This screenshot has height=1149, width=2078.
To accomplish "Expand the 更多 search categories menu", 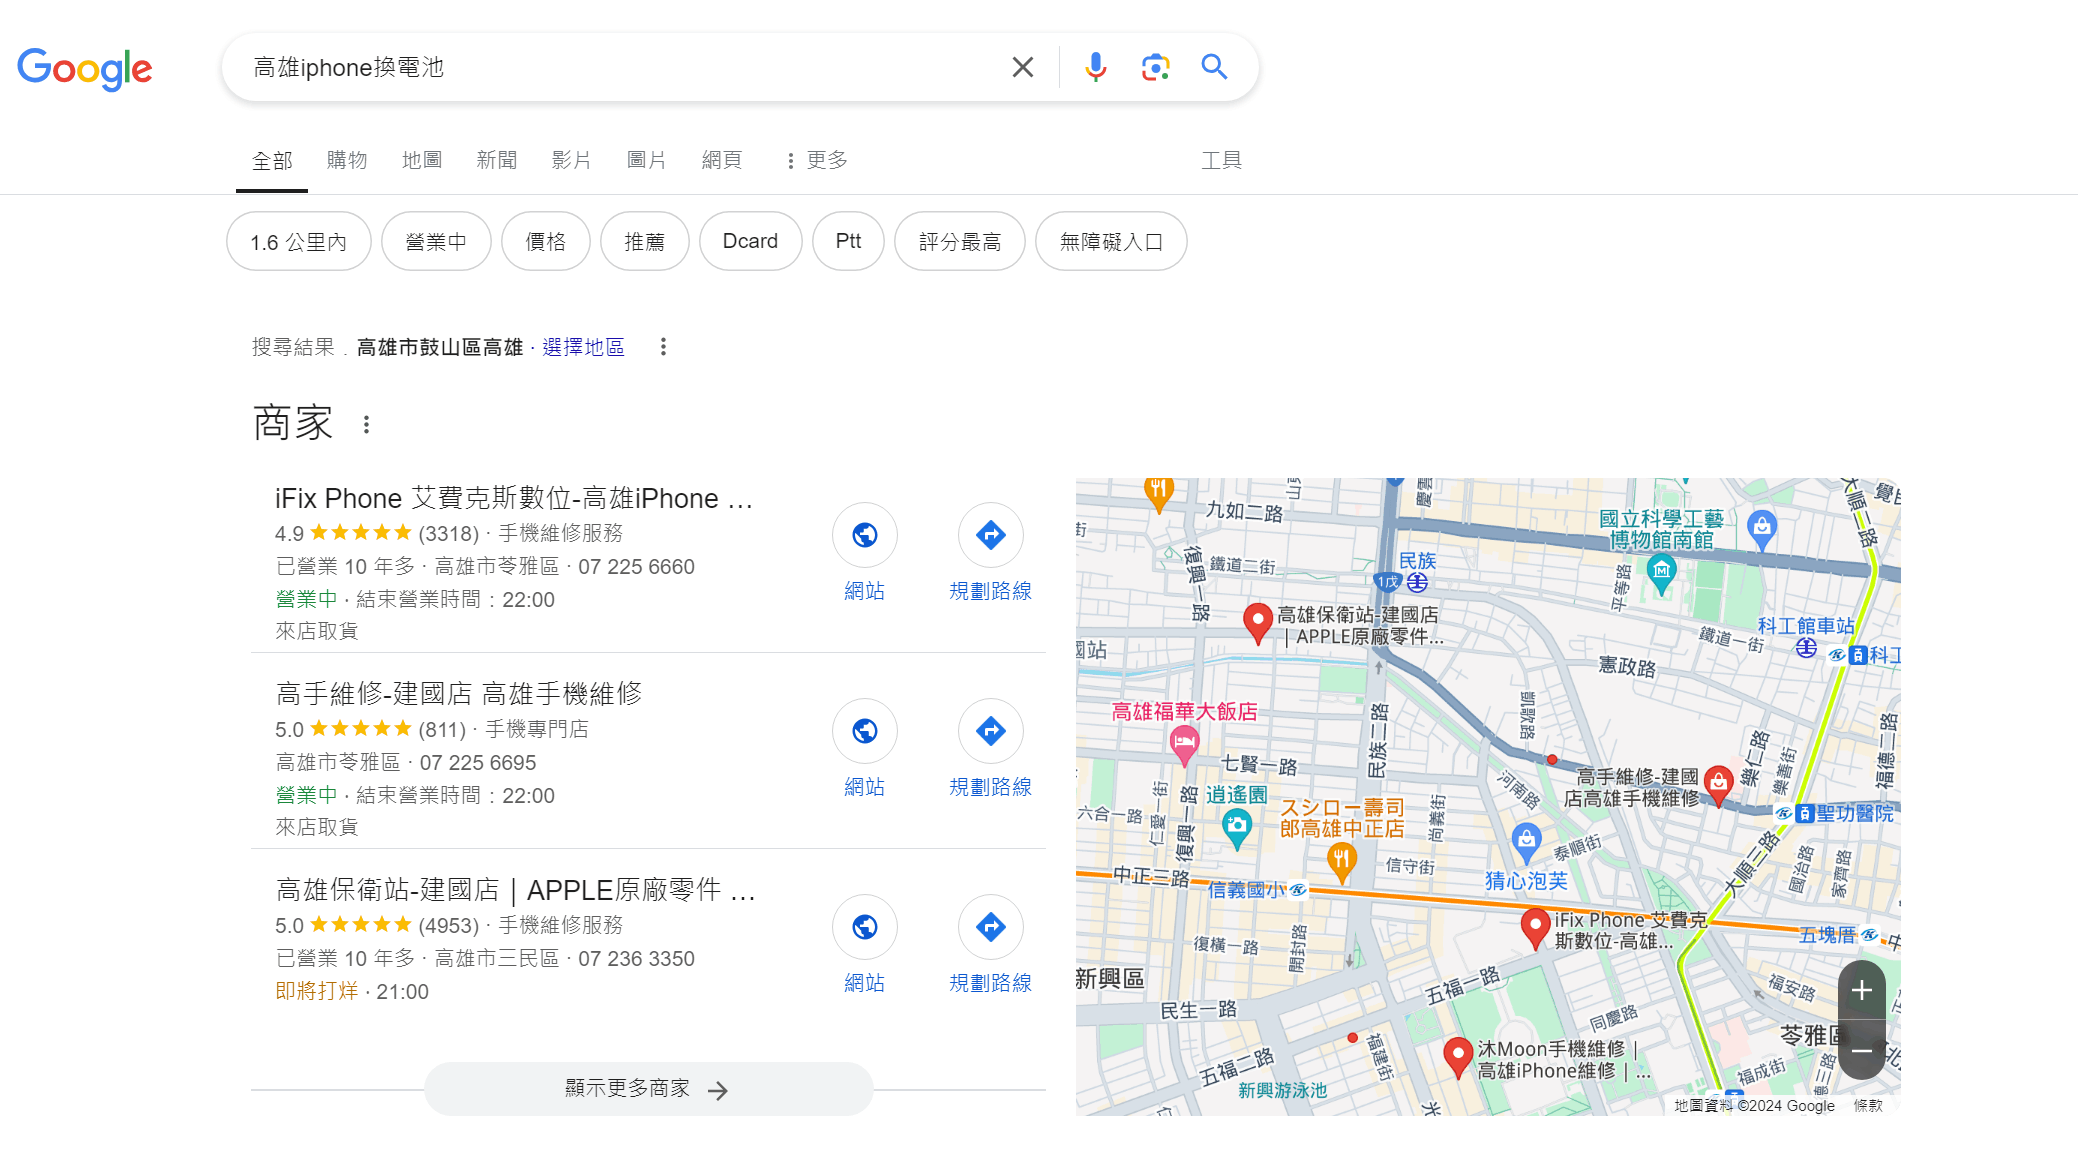I will (817, 160).
